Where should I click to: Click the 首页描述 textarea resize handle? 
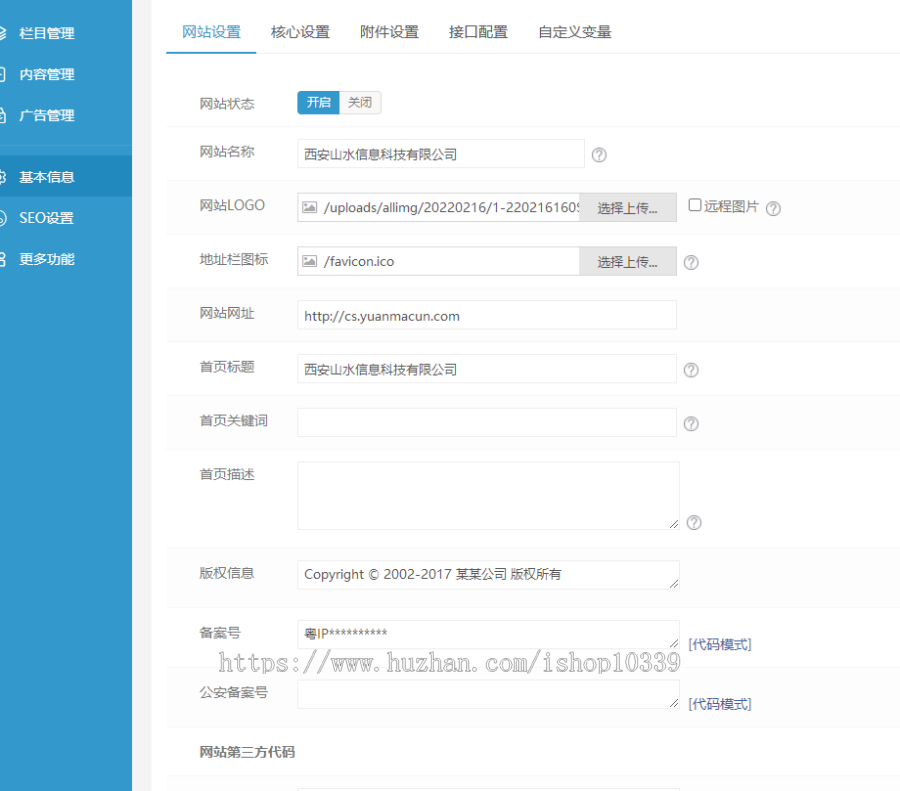pyautogui.click(x=674, y=524)
